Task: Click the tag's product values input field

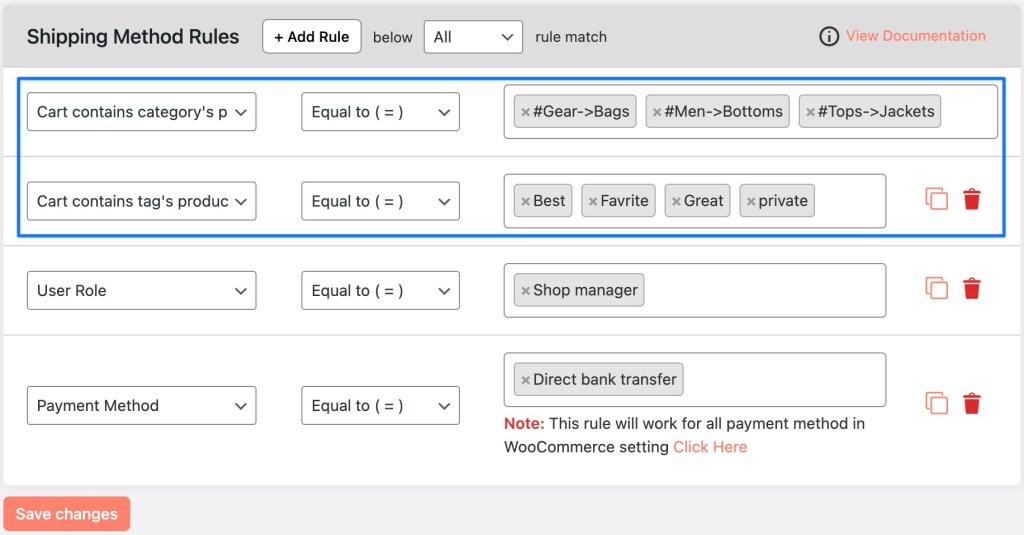Action: [x=850, y=201]
